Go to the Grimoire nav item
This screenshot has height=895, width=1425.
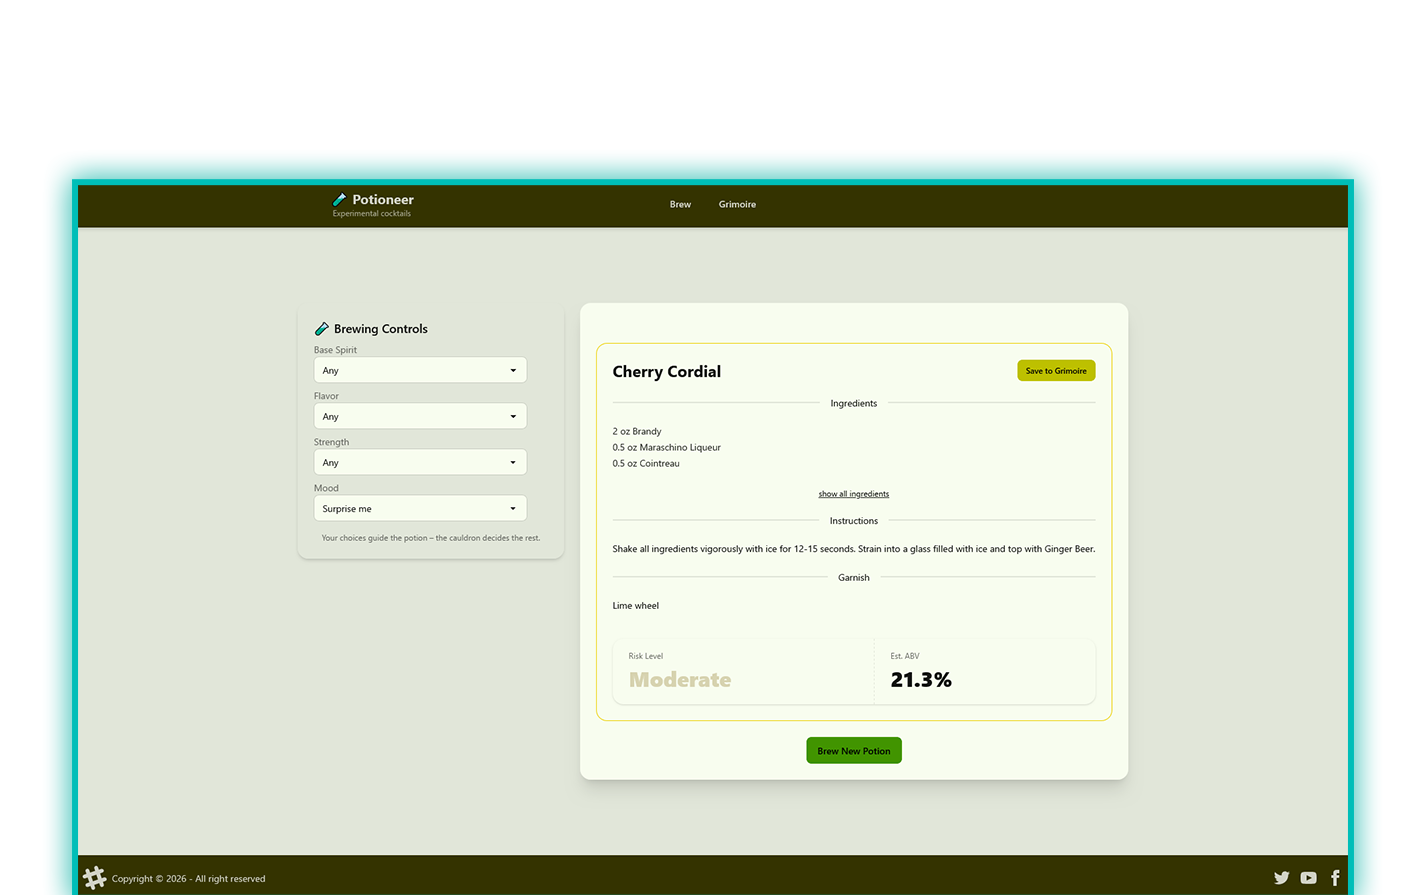[737, 204]
